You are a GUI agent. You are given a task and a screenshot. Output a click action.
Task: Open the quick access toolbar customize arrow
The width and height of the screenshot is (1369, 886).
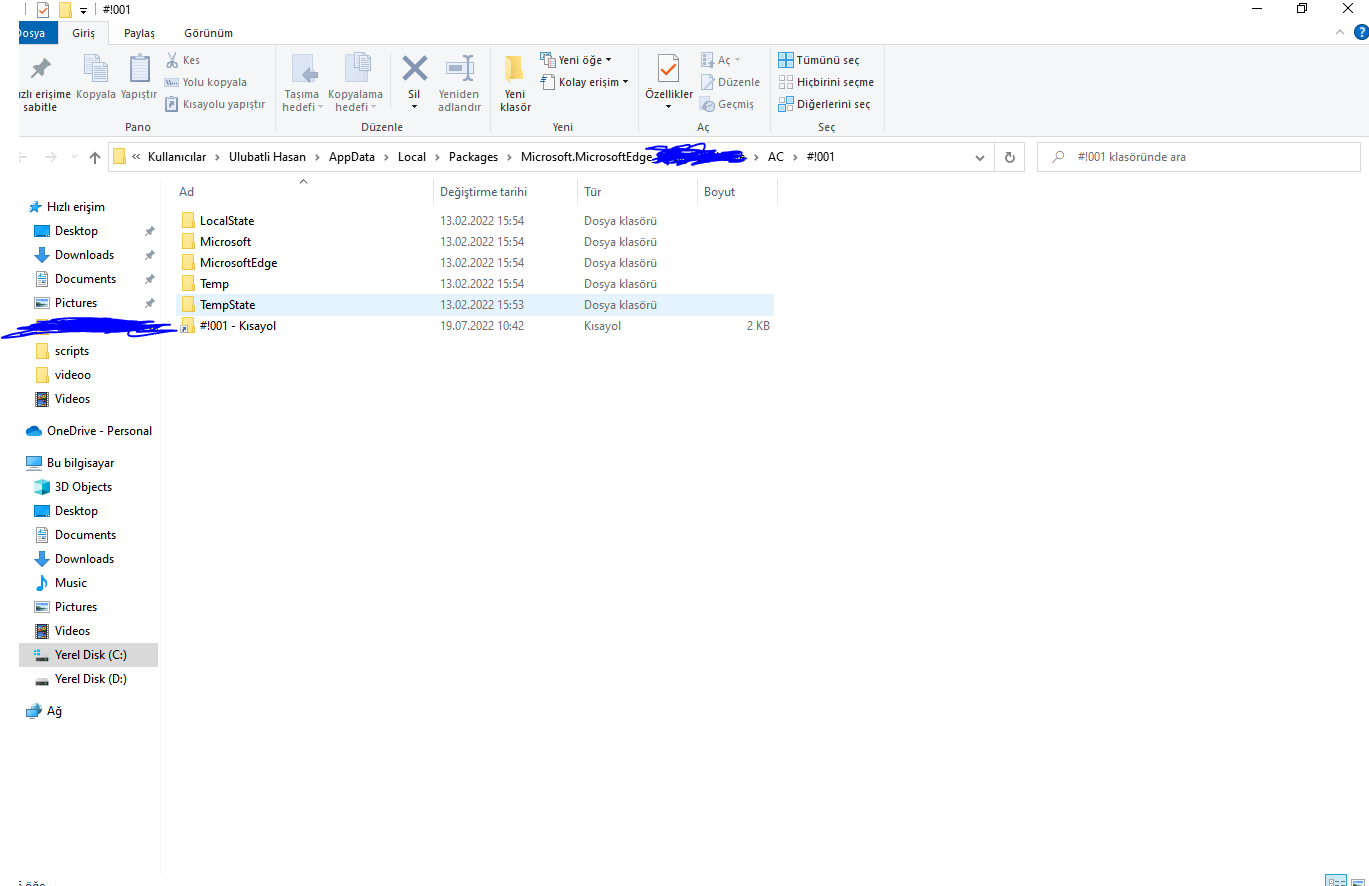[x=84, y=10]
